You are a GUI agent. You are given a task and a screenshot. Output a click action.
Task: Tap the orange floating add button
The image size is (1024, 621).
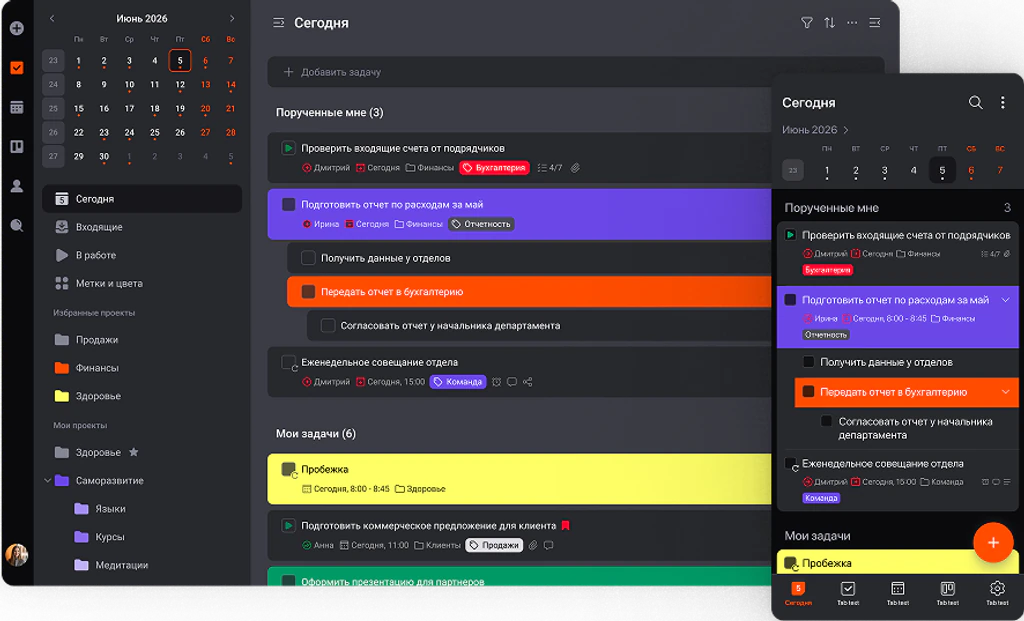pos(993,542)
